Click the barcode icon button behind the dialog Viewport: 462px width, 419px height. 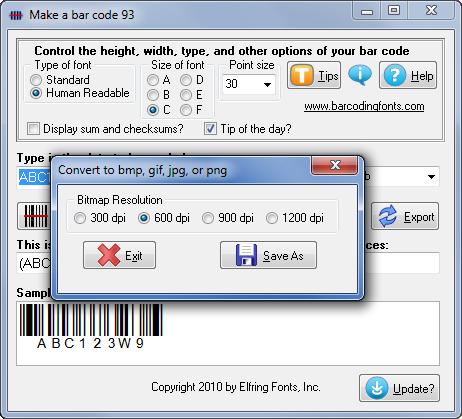click(x=34, y=216)
